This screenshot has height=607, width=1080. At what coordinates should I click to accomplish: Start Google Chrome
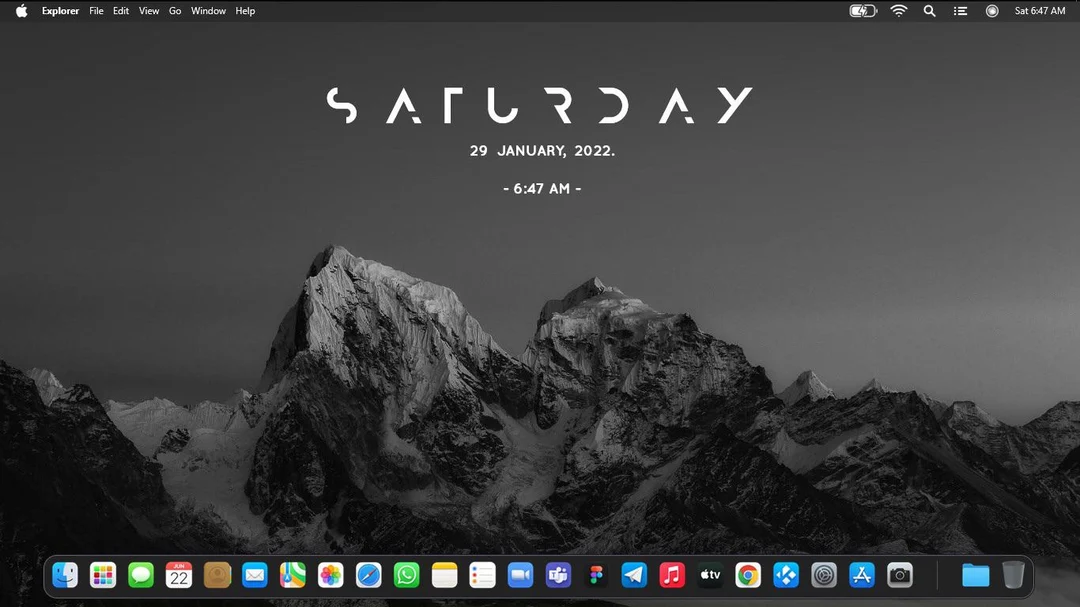[x=747, y=575]
